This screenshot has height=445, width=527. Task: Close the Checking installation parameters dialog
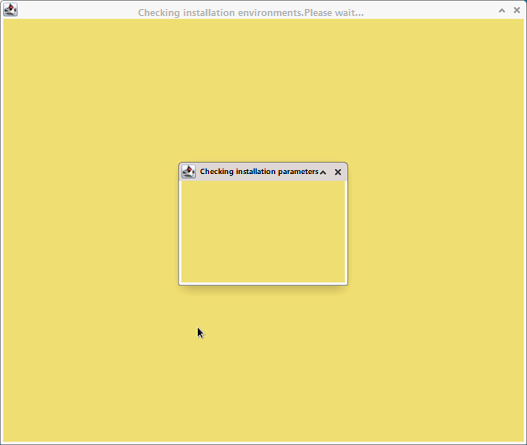pyautogui.click(x=338, y=172)
